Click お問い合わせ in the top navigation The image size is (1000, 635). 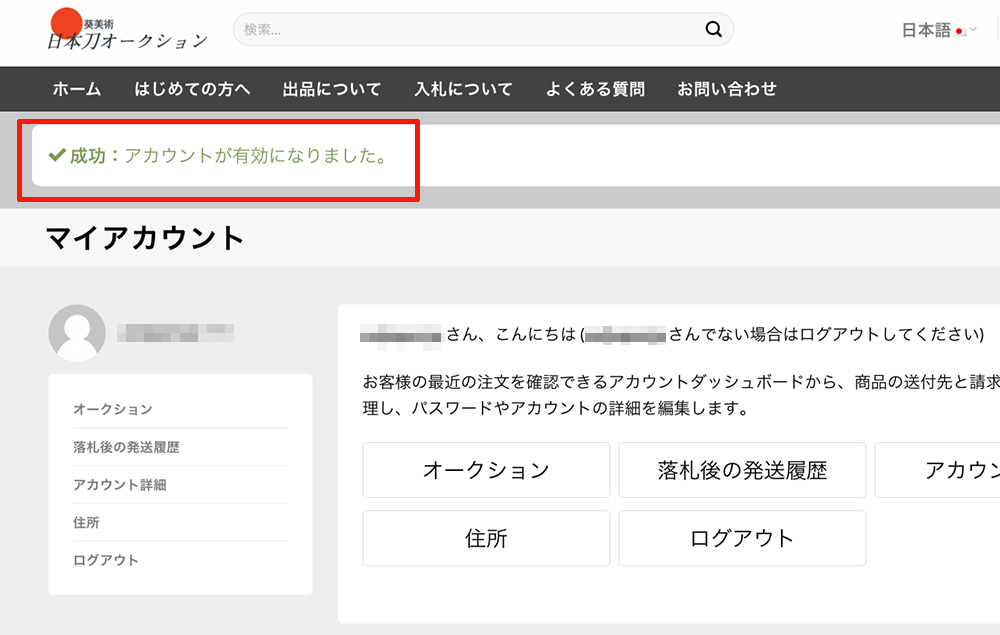point(727,89)
